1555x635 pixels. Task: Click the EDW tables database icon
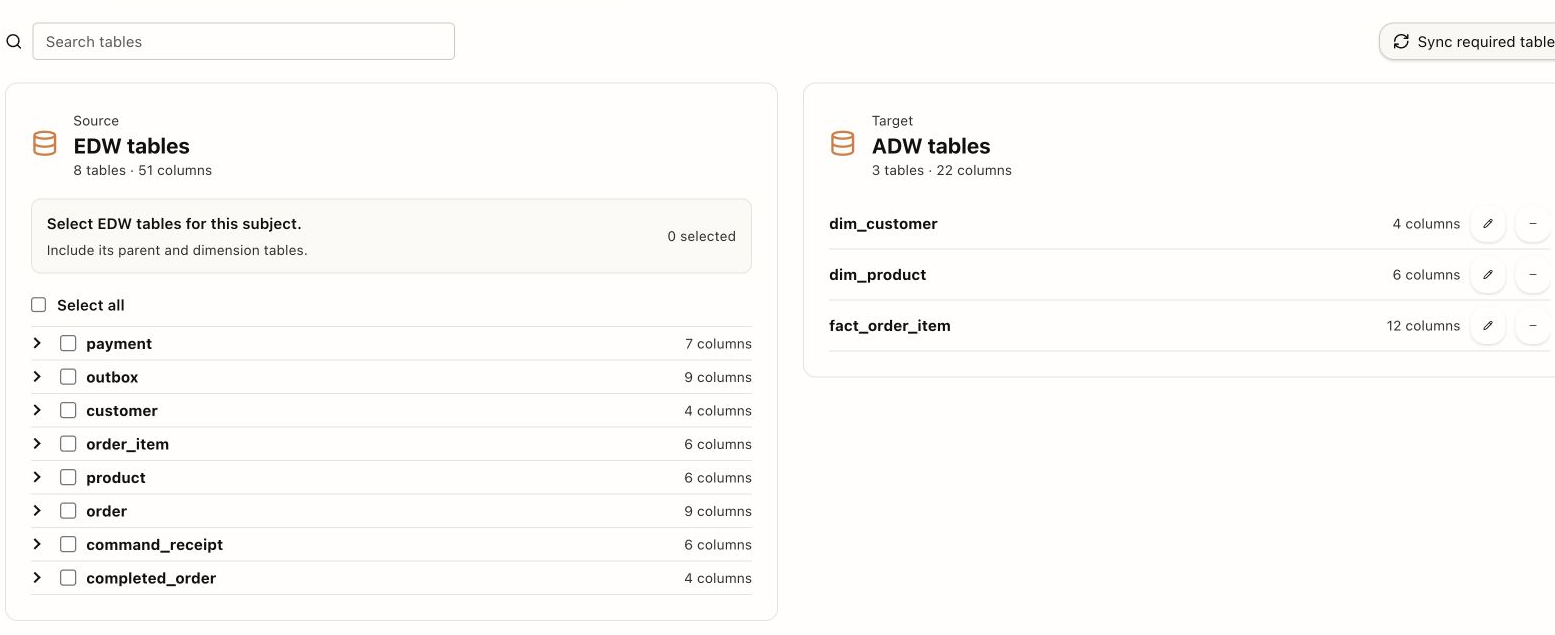45,144
